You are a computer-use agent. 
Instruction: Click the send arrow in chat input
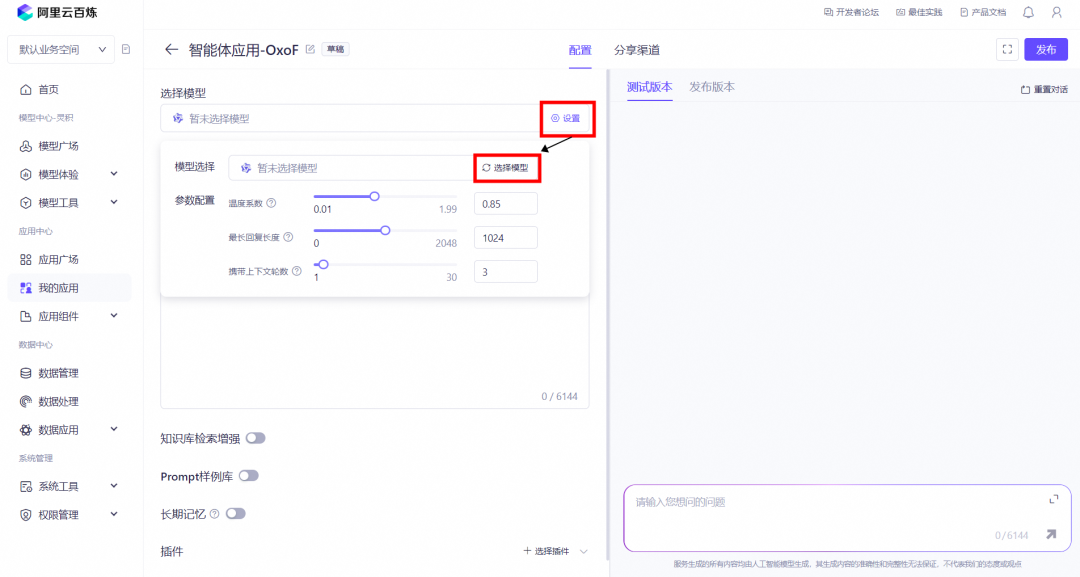coord(1050,534)
